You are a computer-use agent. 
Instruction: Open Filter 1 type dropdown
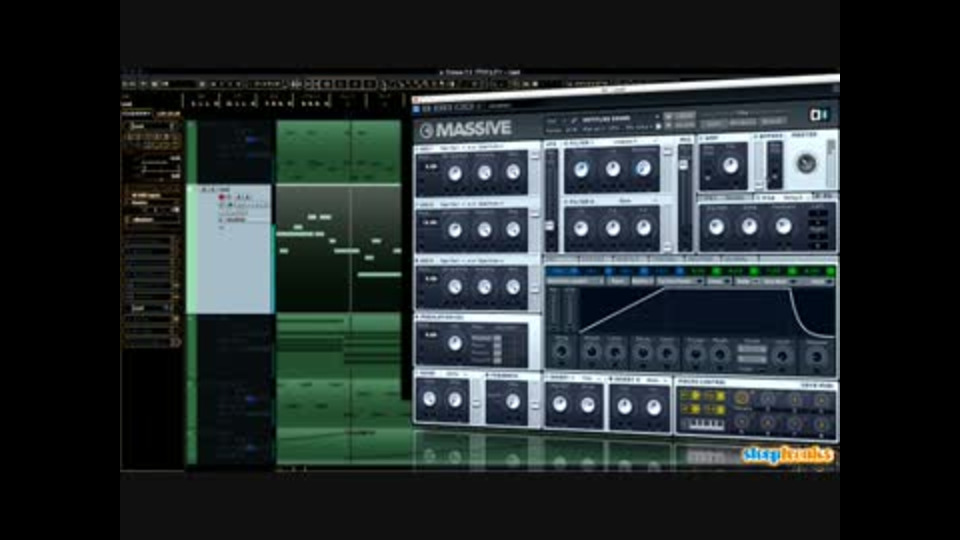click(x=636, y=142)
